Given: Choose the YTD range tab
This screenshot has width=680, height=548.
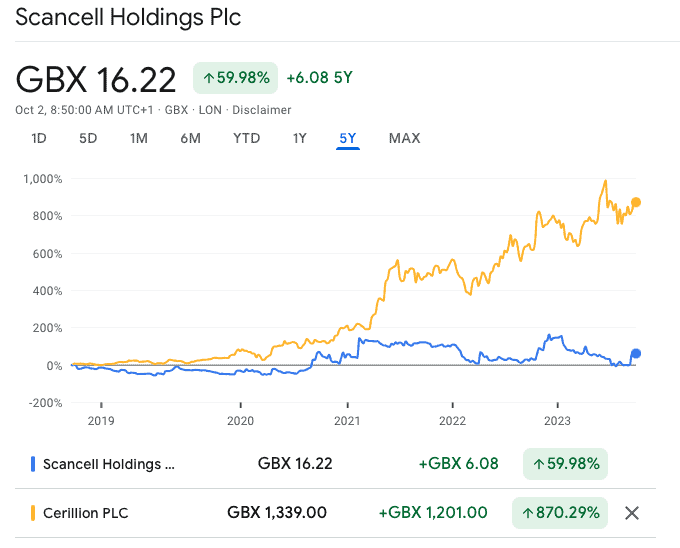Looking at the screenshot, I should [x=246, y=138].
